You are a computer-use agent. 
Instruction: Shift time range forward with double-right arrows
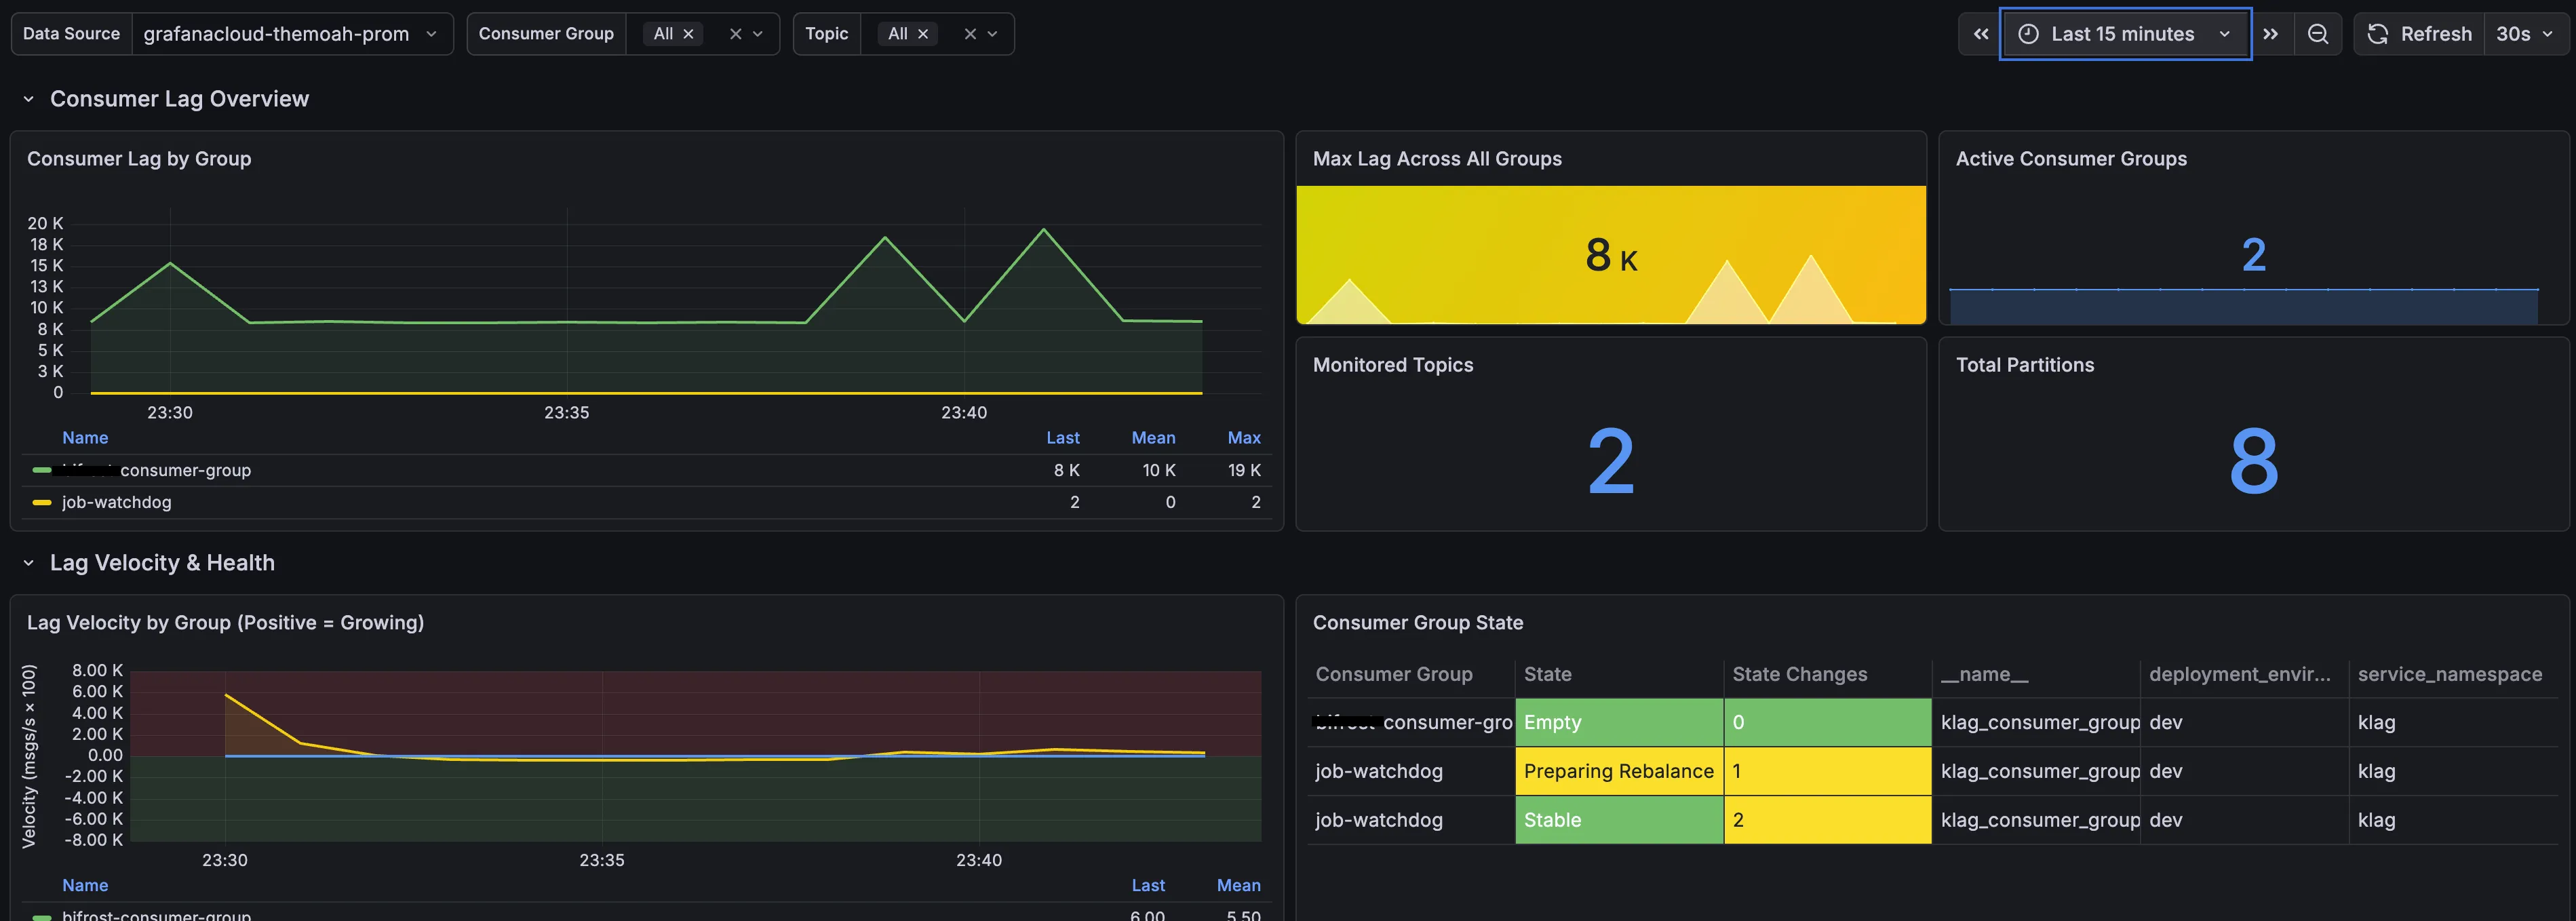pos(2270,34)
